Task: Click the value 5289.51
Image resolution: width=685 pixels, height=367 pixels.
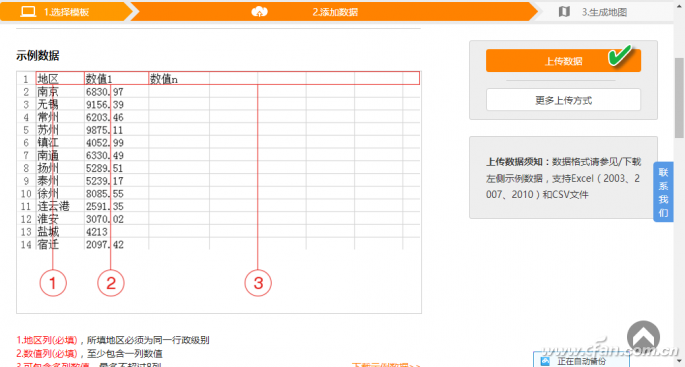Action: 105,168
